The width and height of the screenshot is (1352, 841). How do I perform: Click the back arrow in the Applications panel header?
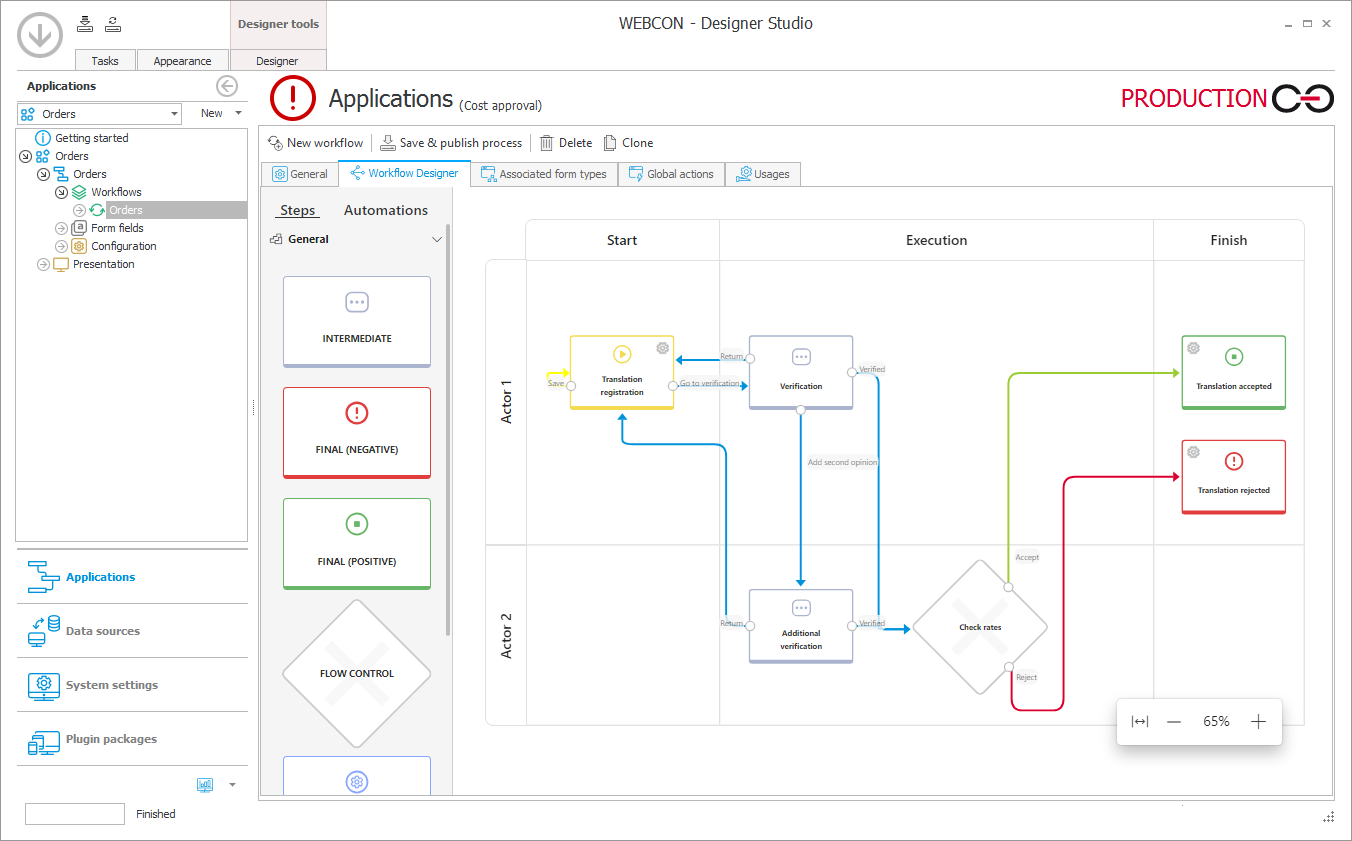227,86
